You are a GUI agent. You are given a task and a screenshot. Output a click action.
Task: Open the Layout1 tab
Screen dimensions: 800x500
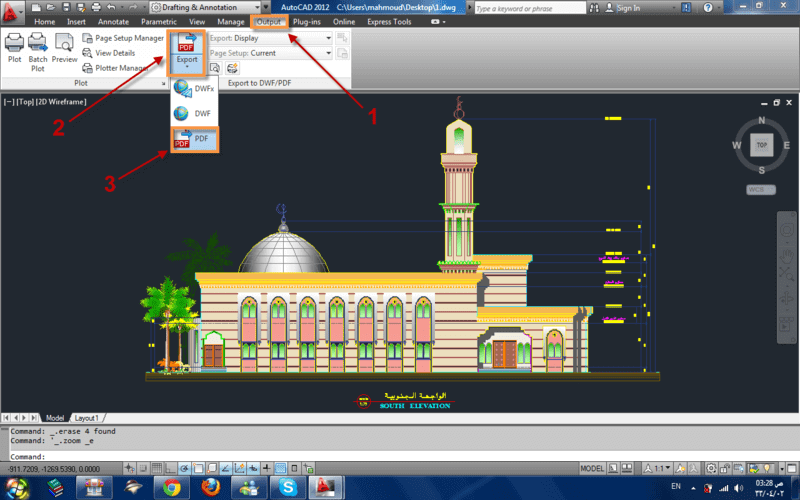click(89, 417)
